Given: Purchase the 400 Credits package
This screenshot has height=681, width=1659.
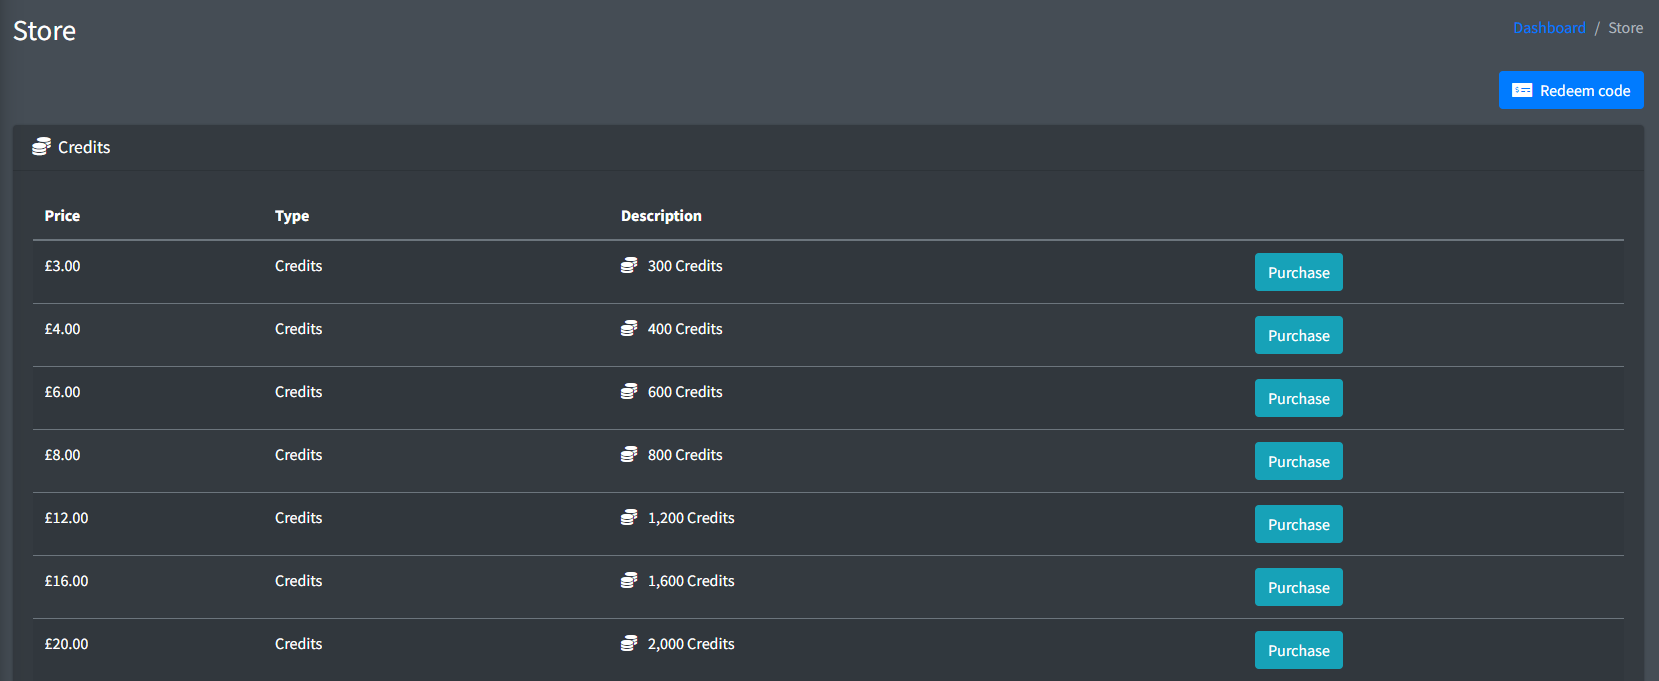Looking at the screenshot, I should 1298,335.
